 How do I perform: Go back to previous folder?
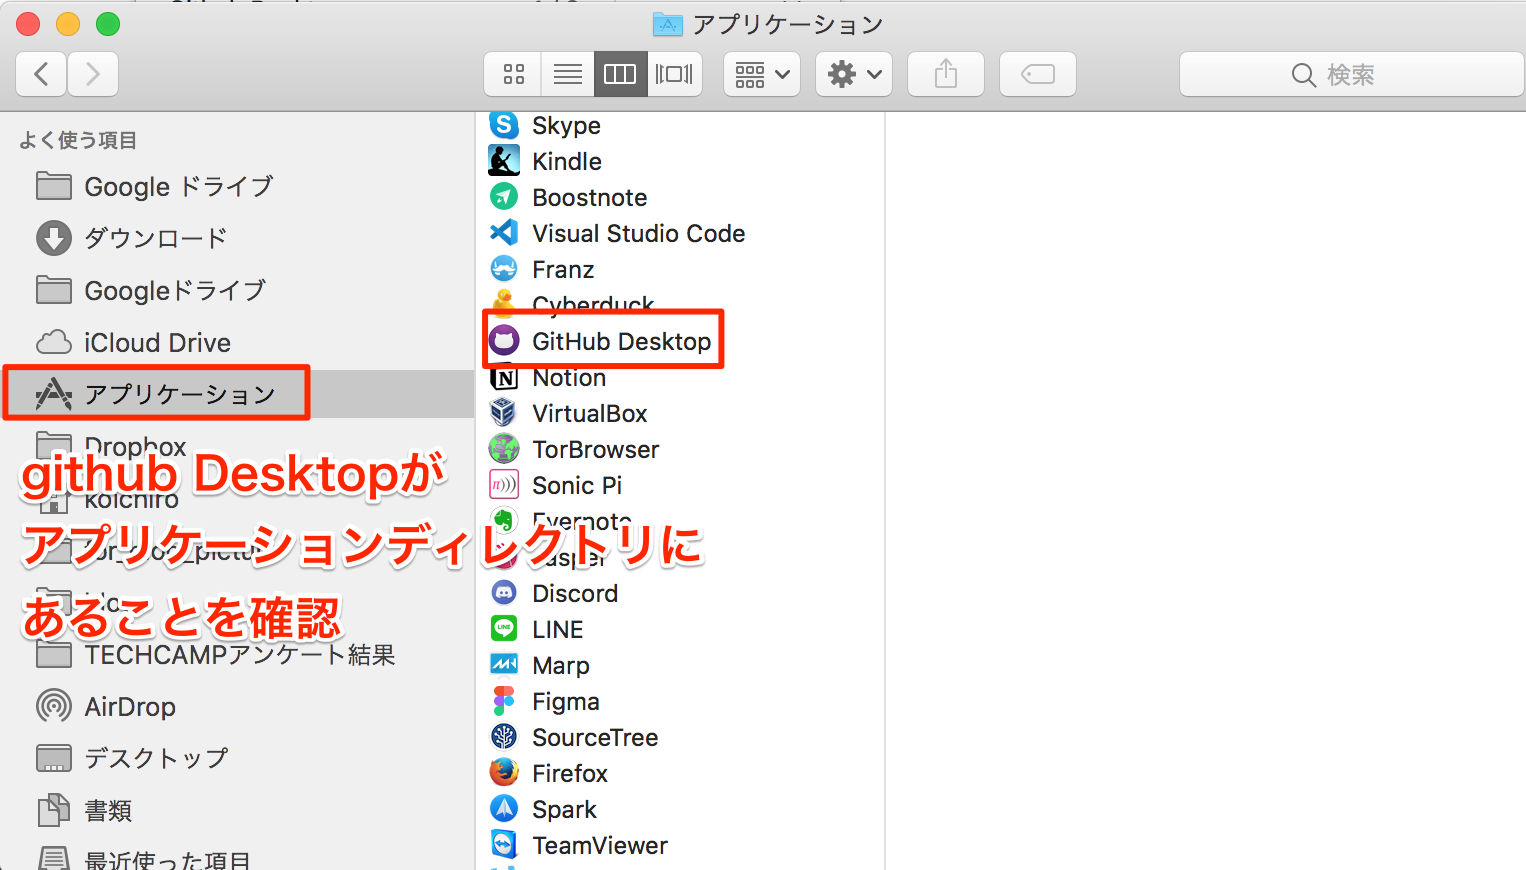(42, 74)
